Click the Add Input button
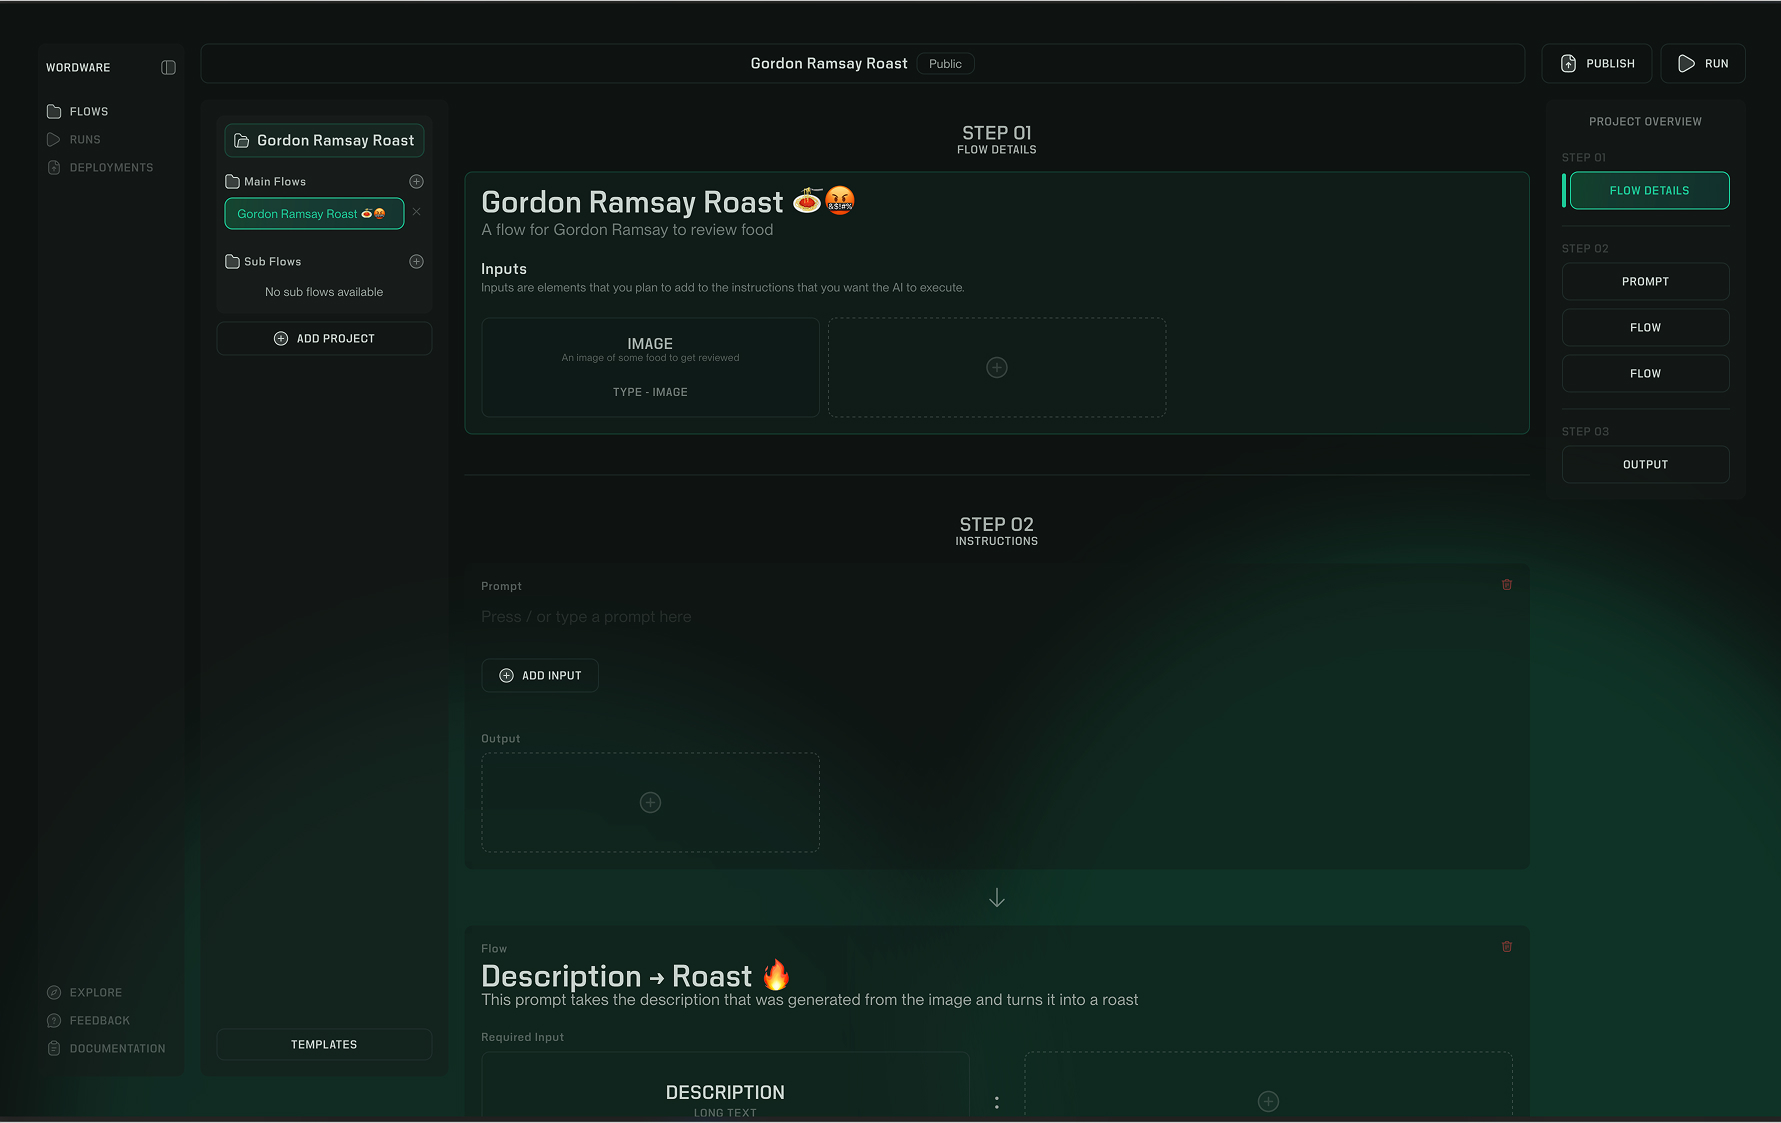This screenshot has width=1781, height=1123. (540, 675)
